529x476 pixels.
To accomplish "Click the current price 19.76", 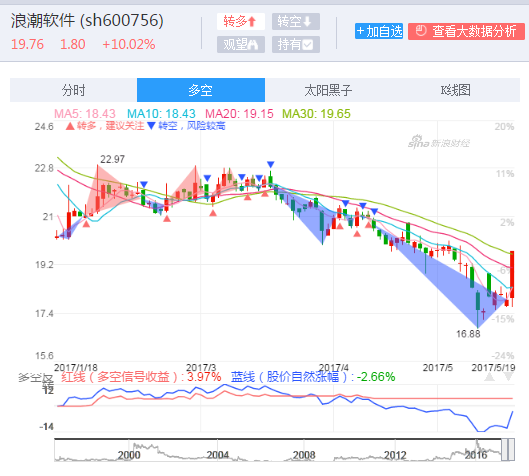I will pyautogui.click(x=27, y=44).
